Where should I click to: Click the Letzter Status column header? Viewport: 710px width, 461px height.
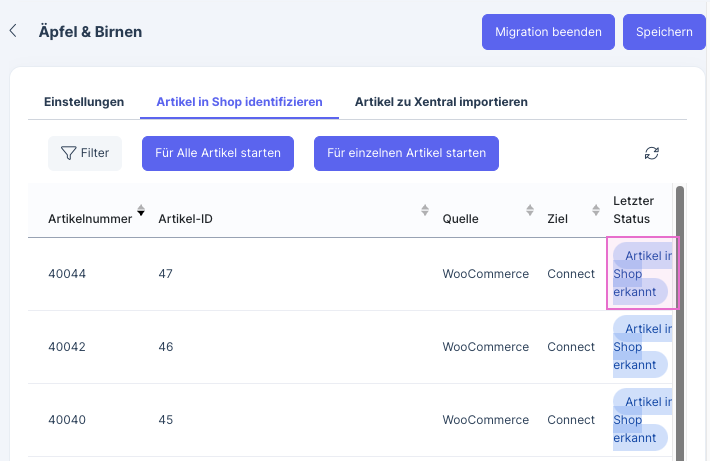(x=632, y=210)
